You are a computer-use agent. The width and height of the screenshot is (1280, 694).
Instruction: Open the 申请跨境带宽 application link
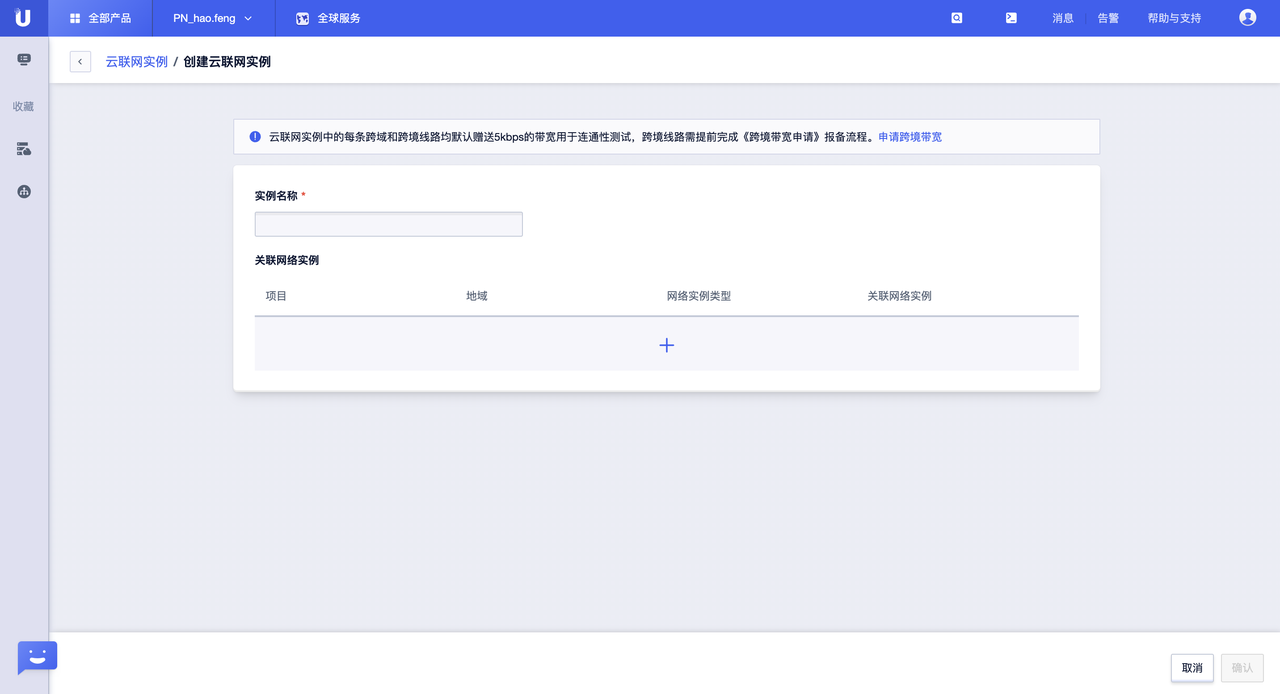[x=909, y=136]
